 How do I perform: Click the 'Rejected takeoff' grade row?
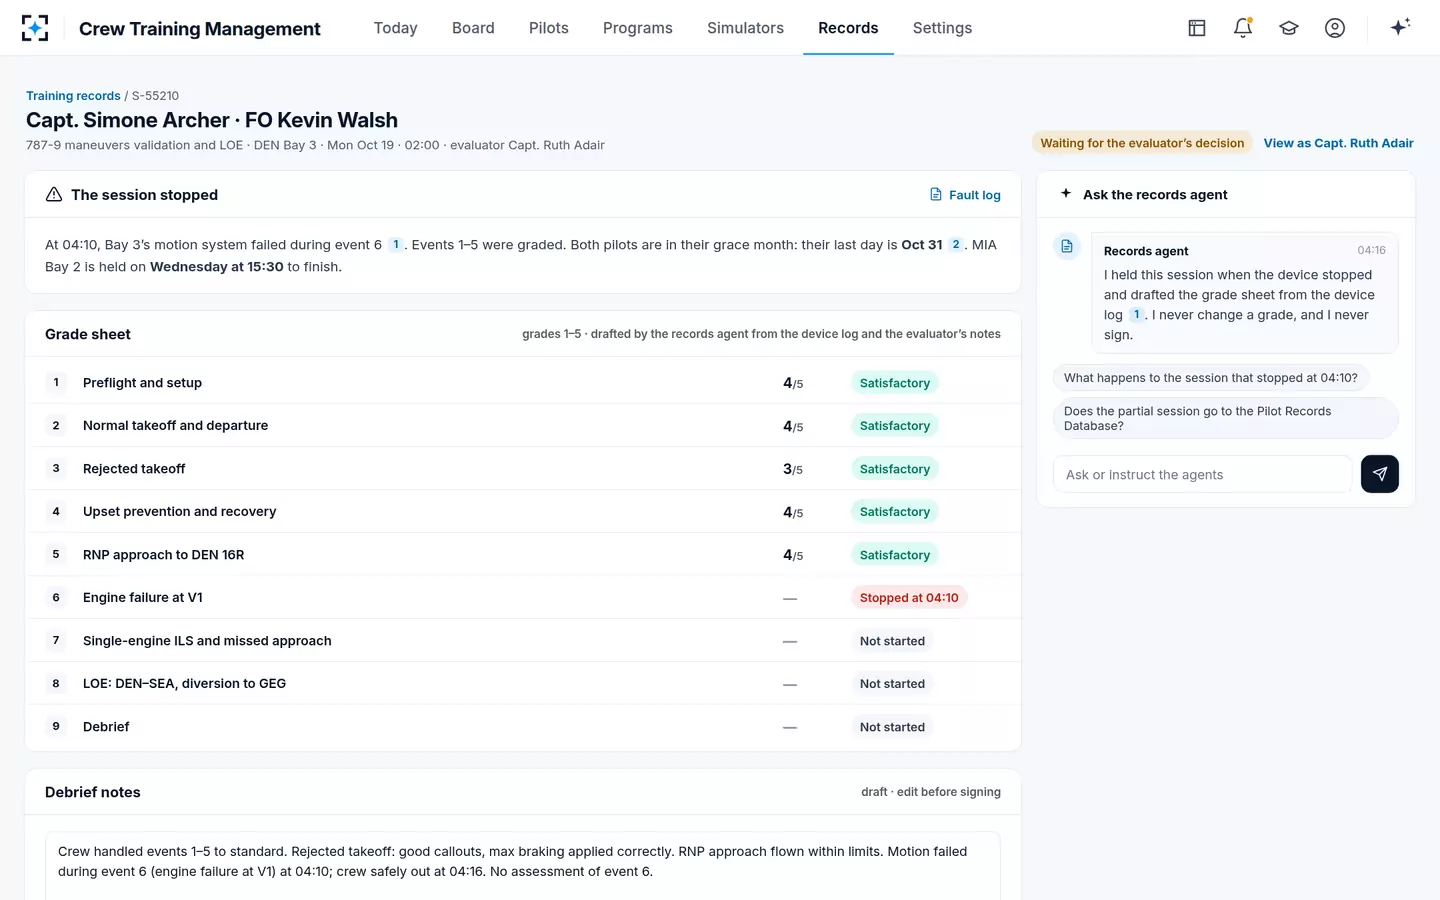(x=523, y=469)
